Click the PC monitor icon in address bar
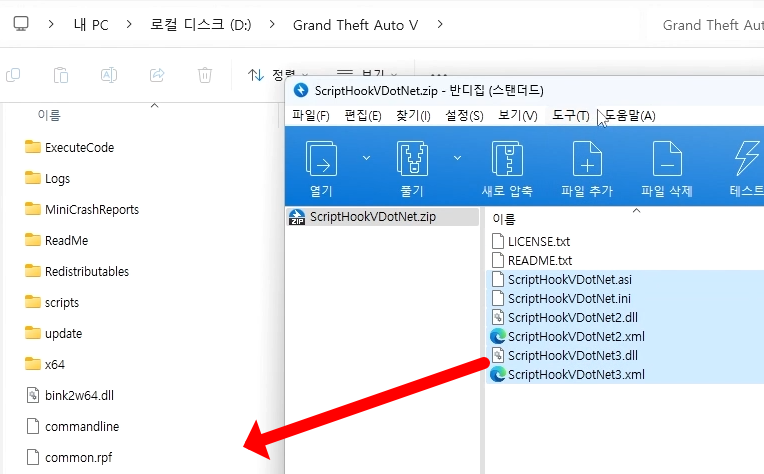 click(x=21, y=24)
